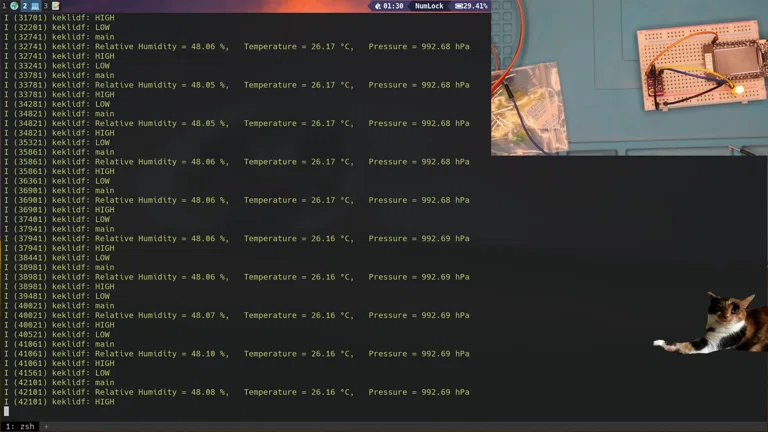Click the breadboard webcam video overlay
Image resolution: width=768 pixels, height=432 pixels.
pyautogui.click(x=629, y=78)
